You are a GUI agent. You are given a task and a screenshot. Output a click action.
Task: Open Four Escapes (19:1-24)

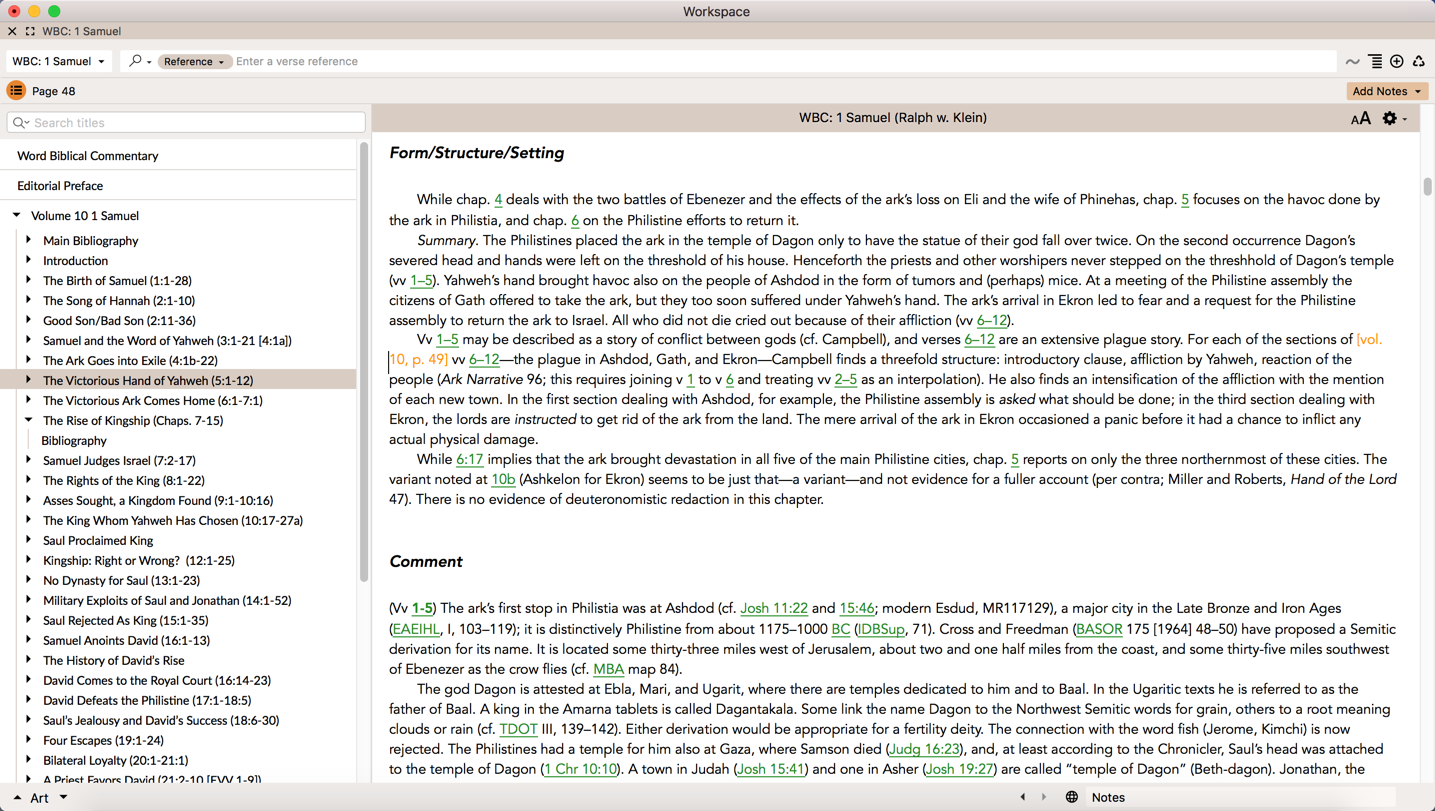pos(103,741)
